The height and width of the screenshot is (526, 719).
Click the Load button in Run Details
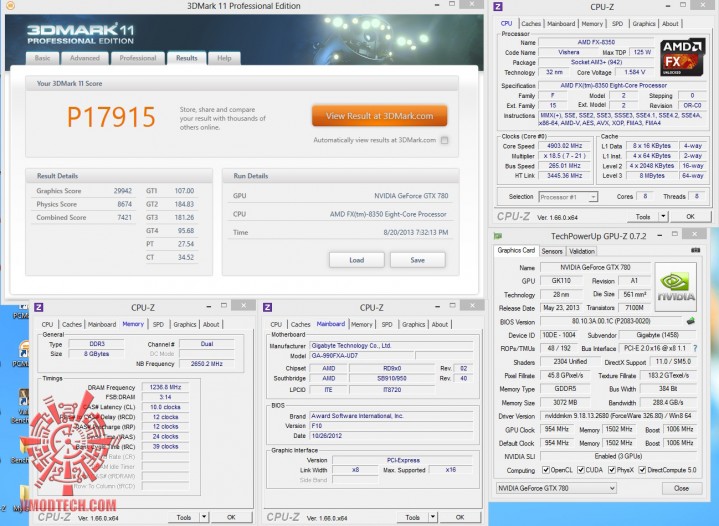[357, 260]
